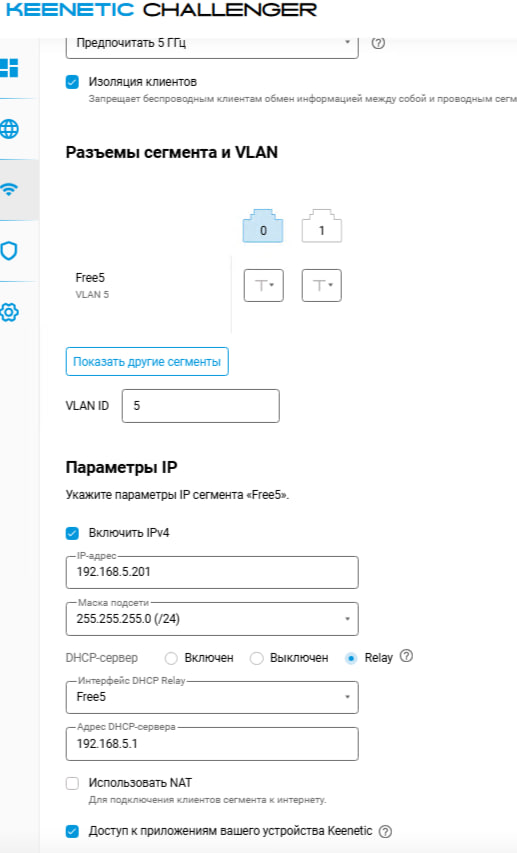Screen dimensions: 517x853
Task: Select DHCP-сервер Выключен radio option
Action: 256,658
